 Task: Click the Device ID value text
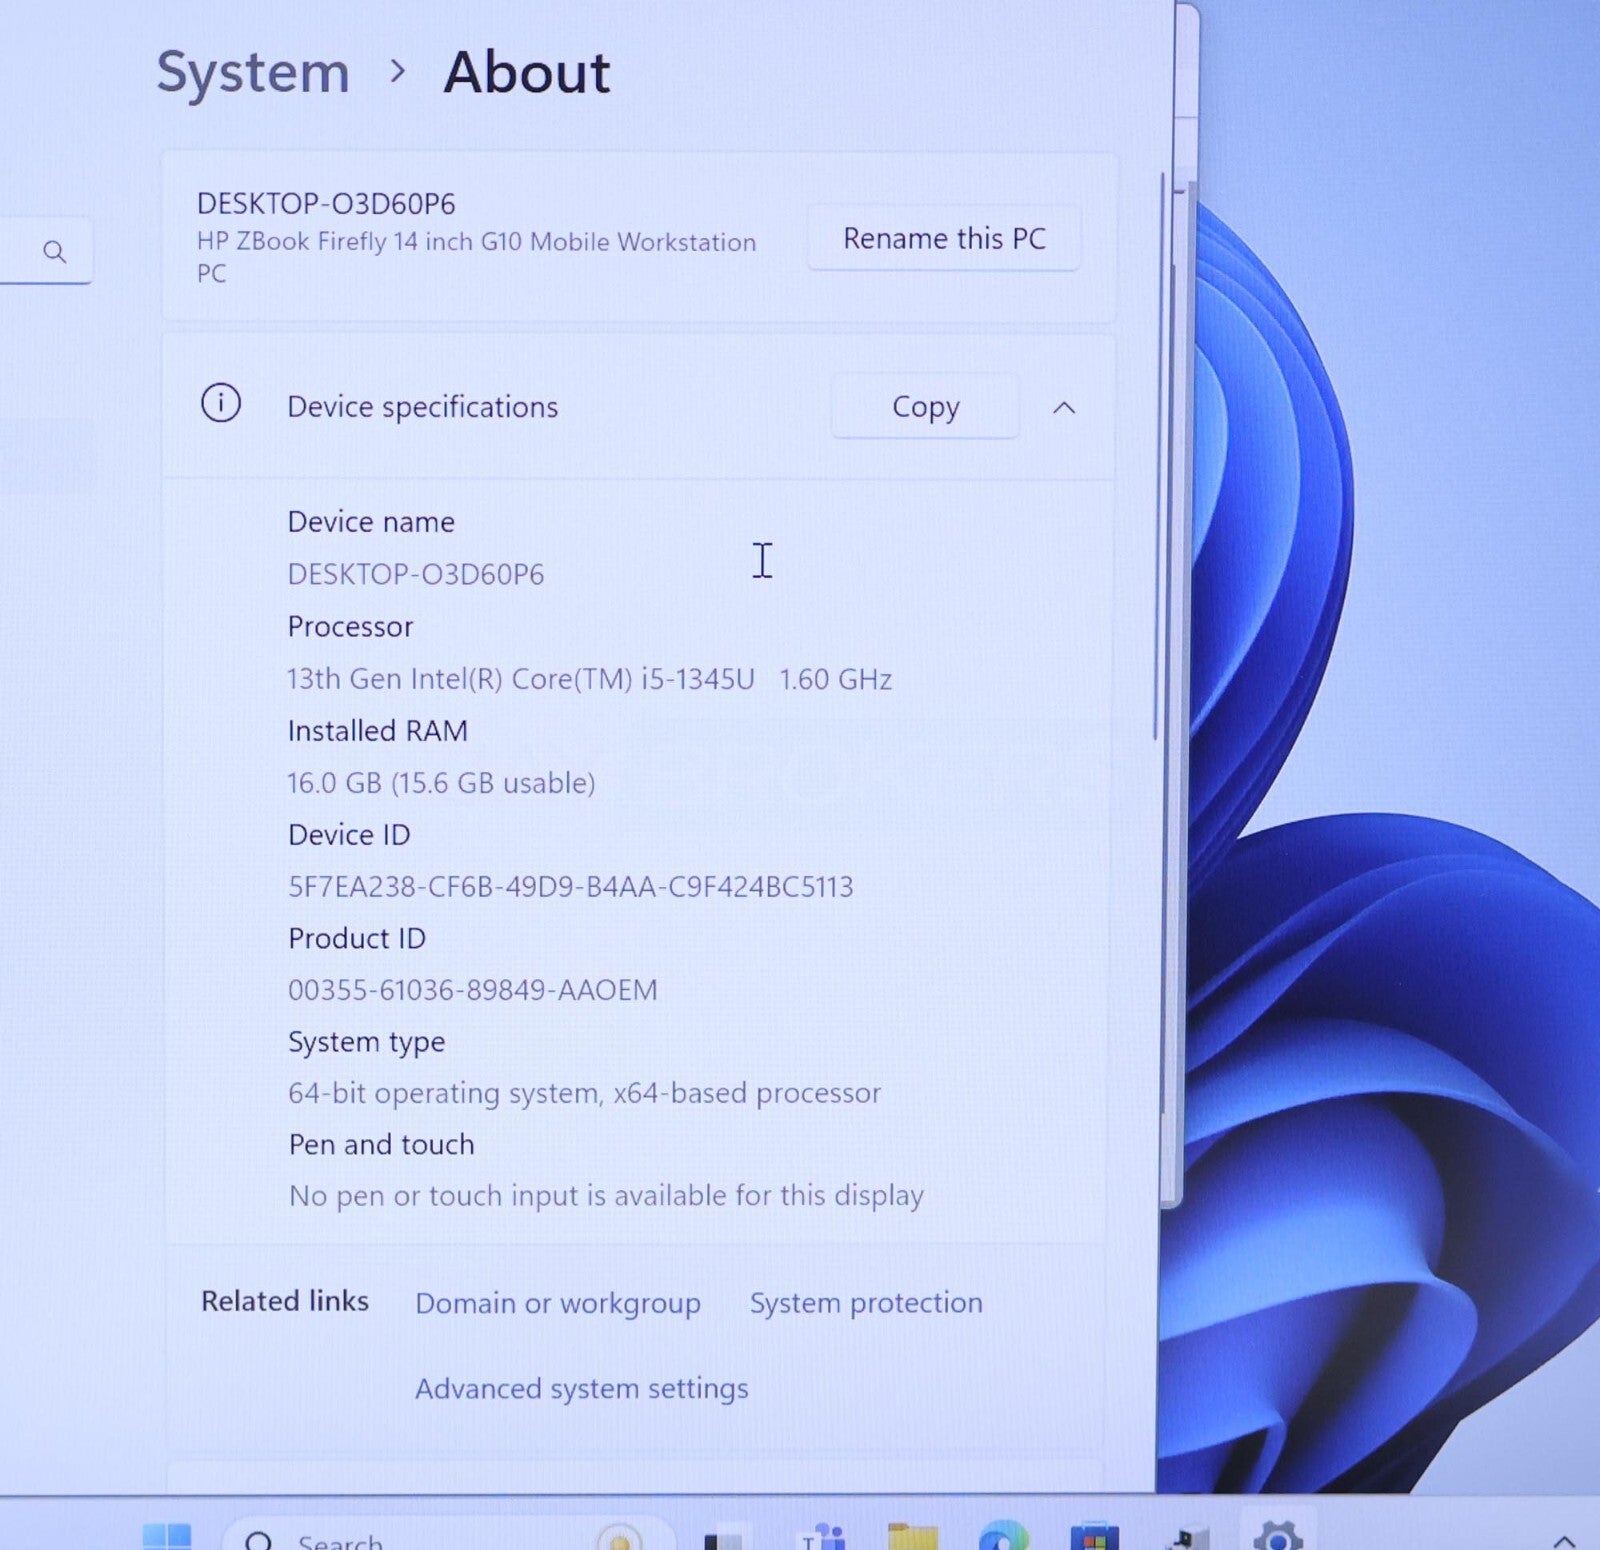tap(570, 887)
